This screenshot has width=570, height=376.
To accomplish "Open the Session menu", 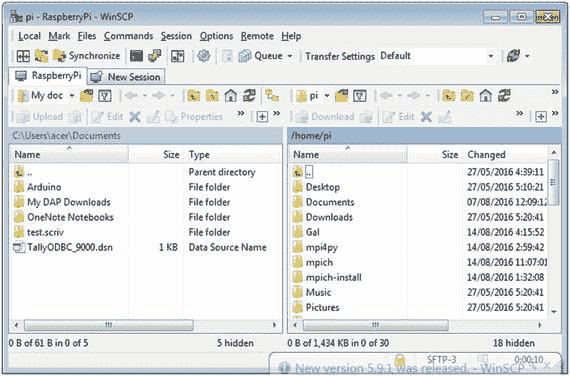I will (x=176, y=36).
